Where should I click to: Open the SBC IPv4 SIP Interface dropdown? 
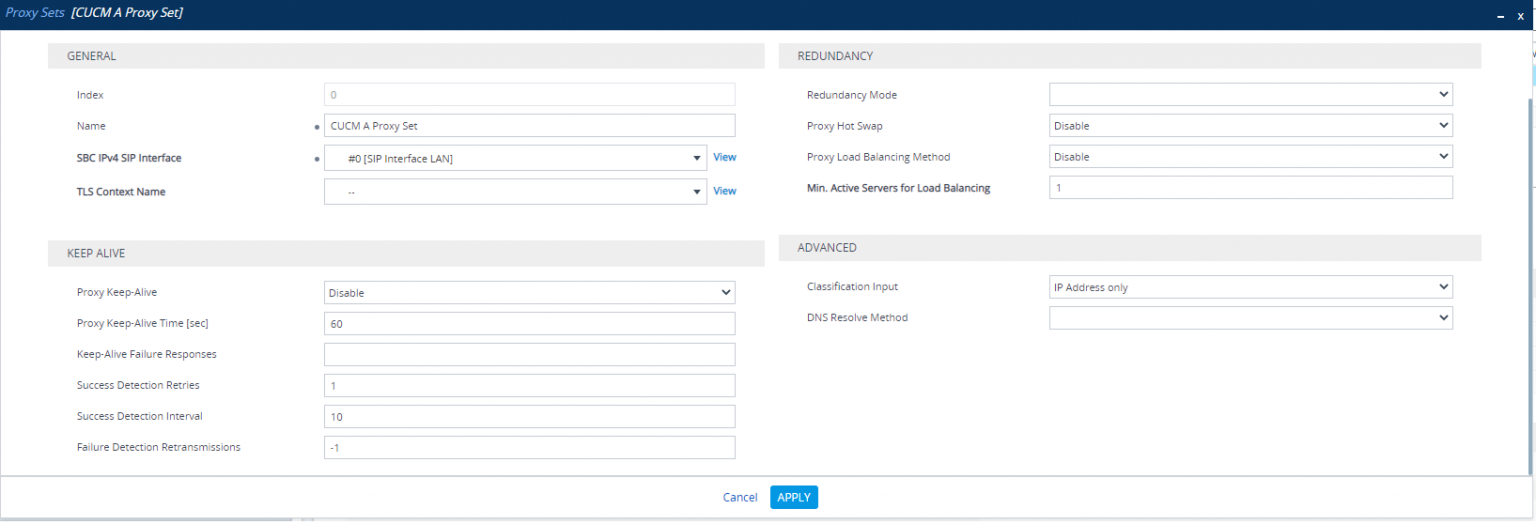[515, 158]
